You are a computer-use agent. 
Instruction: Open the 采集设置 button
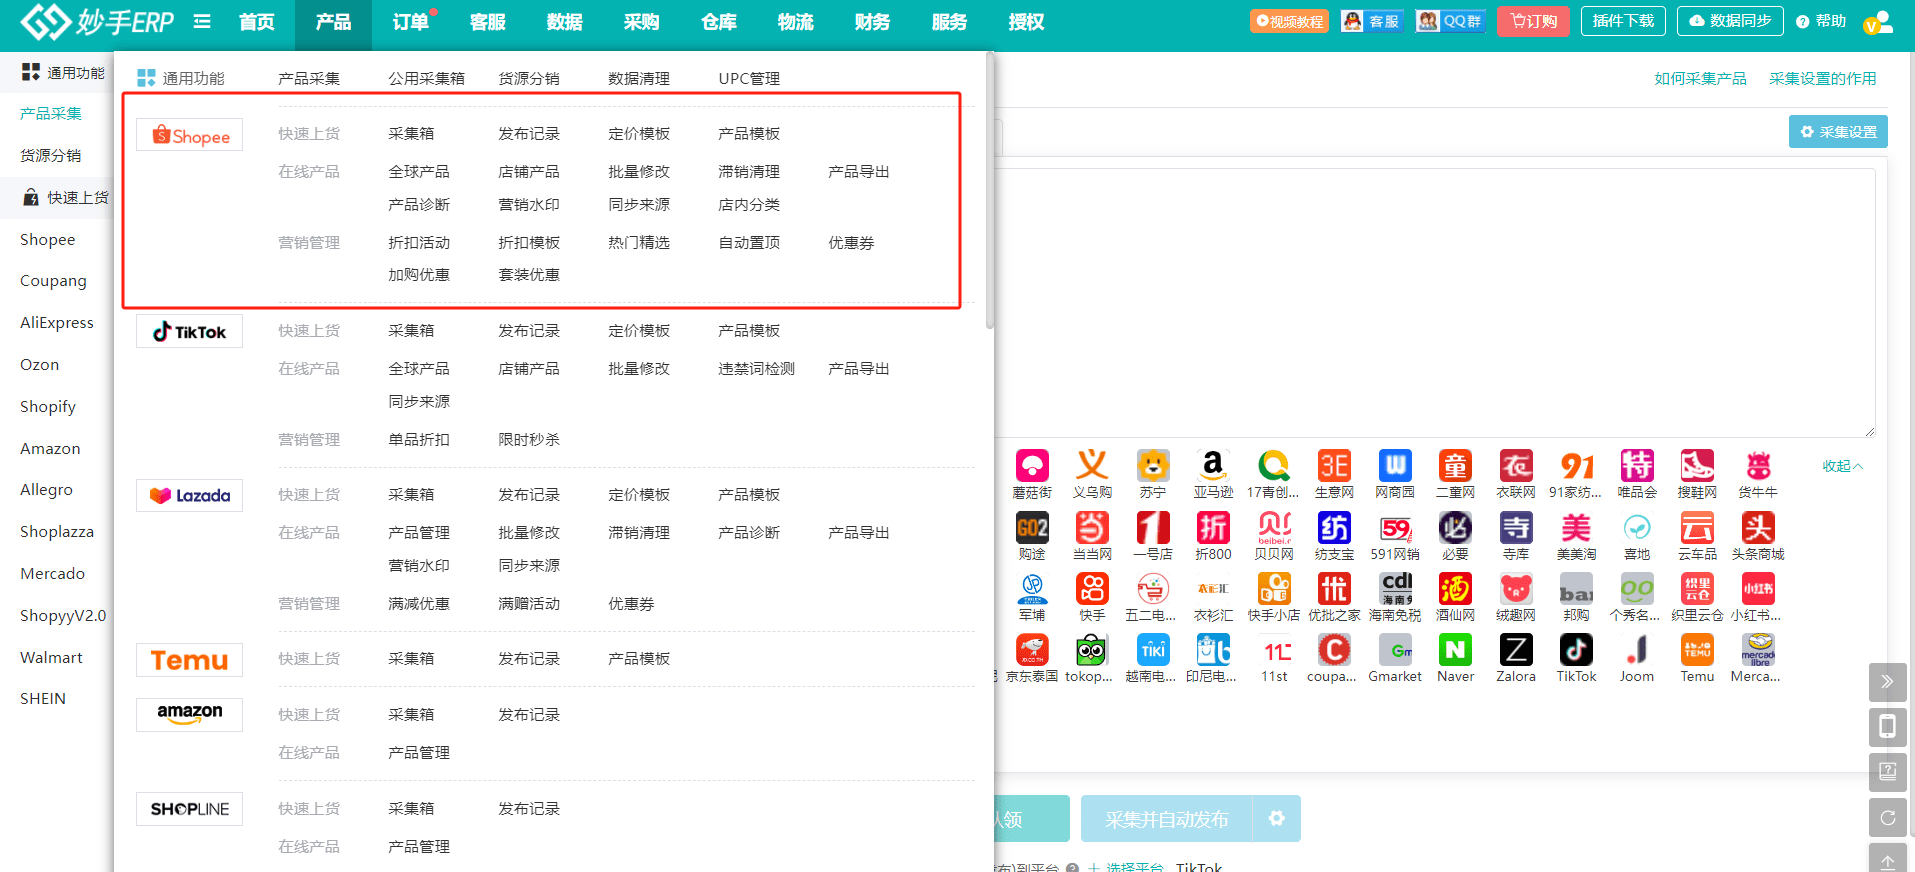(x=1838, y=132)
